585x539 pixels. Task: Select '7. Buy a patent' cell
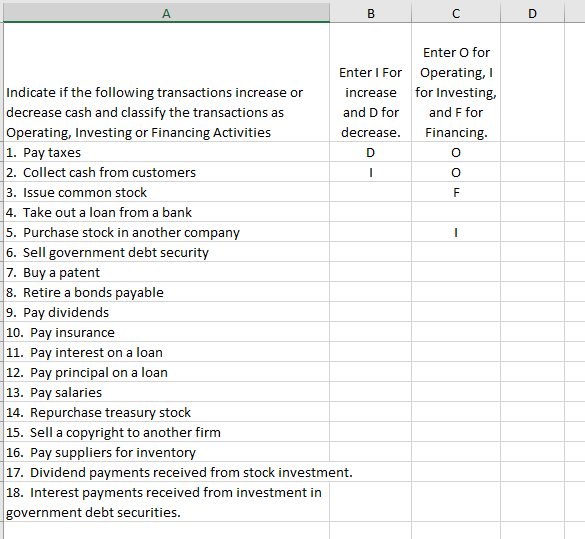click(x=166, y=272)
